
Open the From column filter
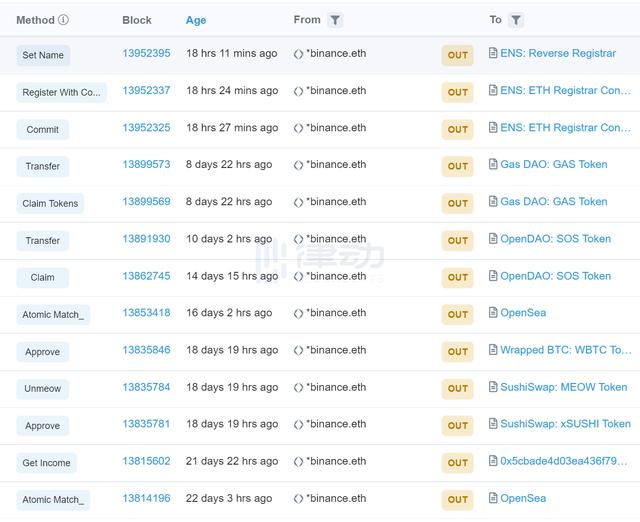coord(335,20)
